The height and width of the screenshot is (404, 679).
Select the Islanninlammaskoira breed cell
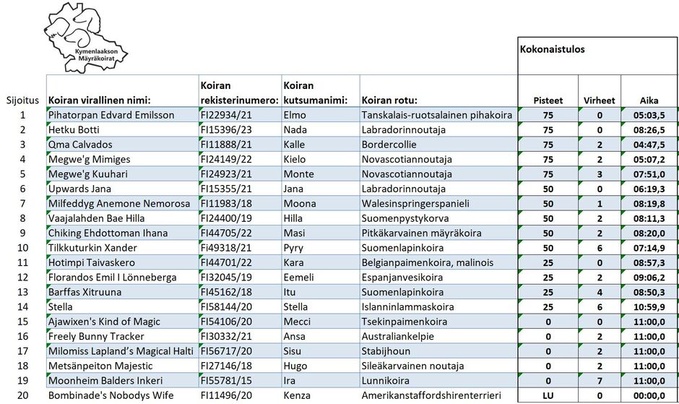click(x=412, y=304)
